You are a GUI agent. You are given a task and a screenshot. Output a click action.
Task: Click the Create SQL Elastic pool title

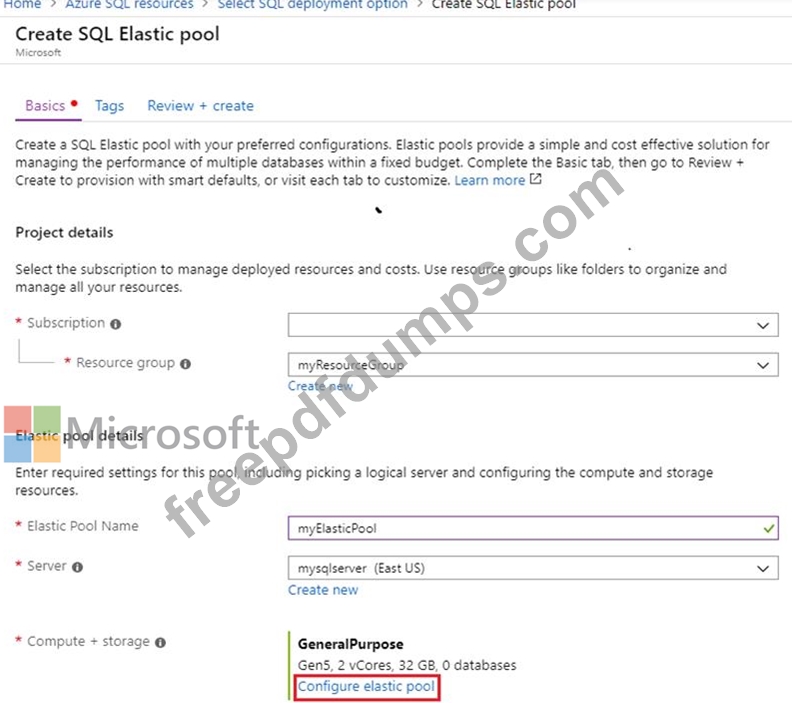tap(117, 34)
